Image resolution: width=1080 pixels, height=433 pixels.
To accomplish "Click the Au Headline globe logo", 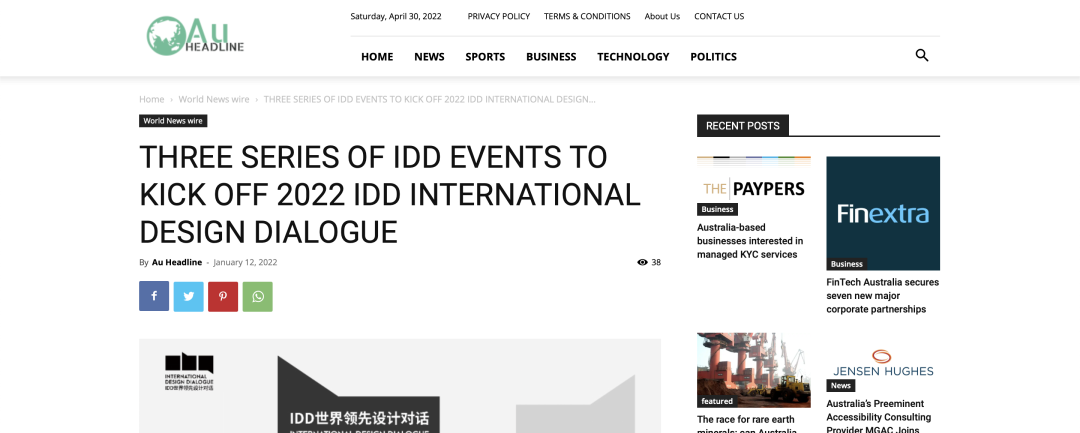I will pos(195,36).
